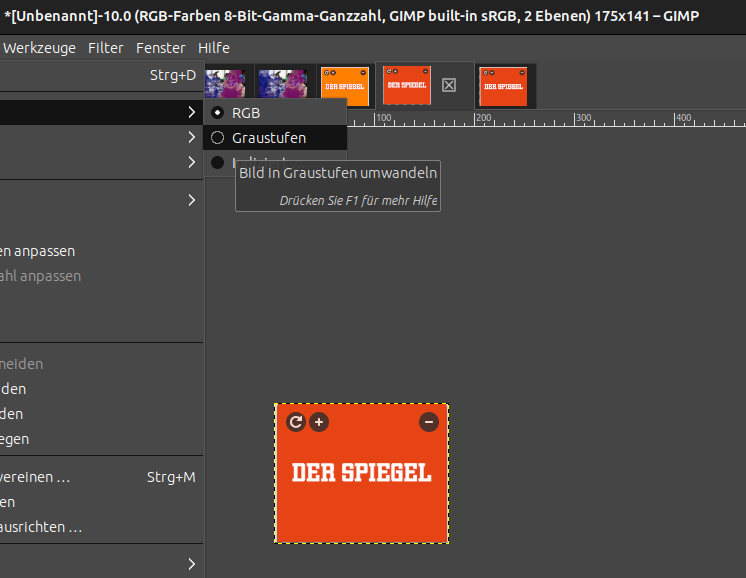
Task: Click the circular refresh icon on the canvas image
Action: [x=295, y=422]
